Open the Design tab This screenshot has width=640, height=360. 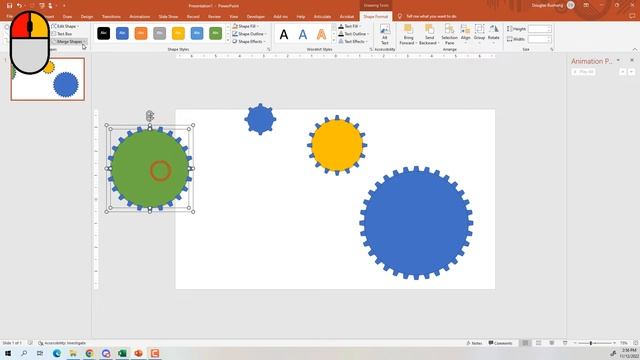(87, 17)
